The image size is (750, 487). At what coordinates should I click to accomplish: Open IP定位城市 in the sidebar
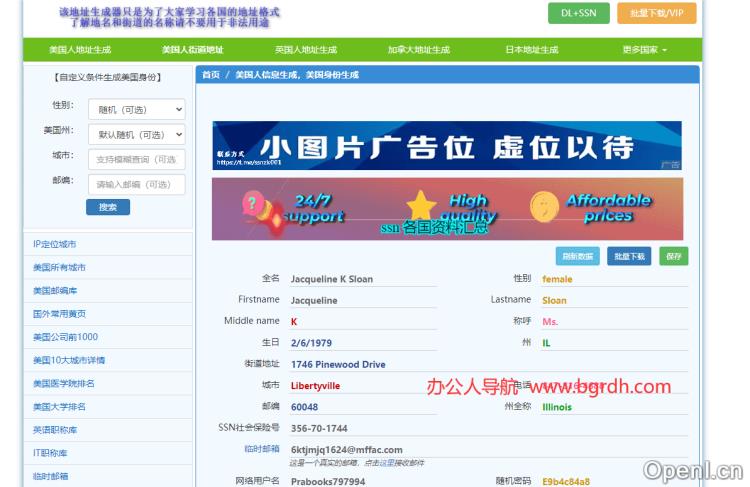click(55, 244)
